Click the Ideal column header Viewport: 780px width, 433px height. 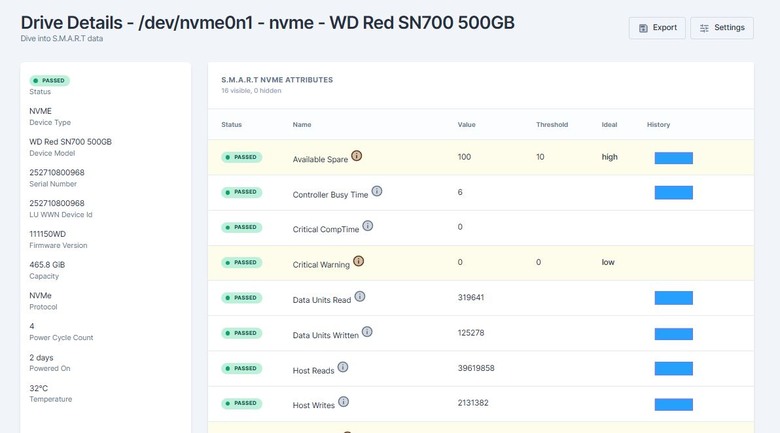[x=609, y=124]
